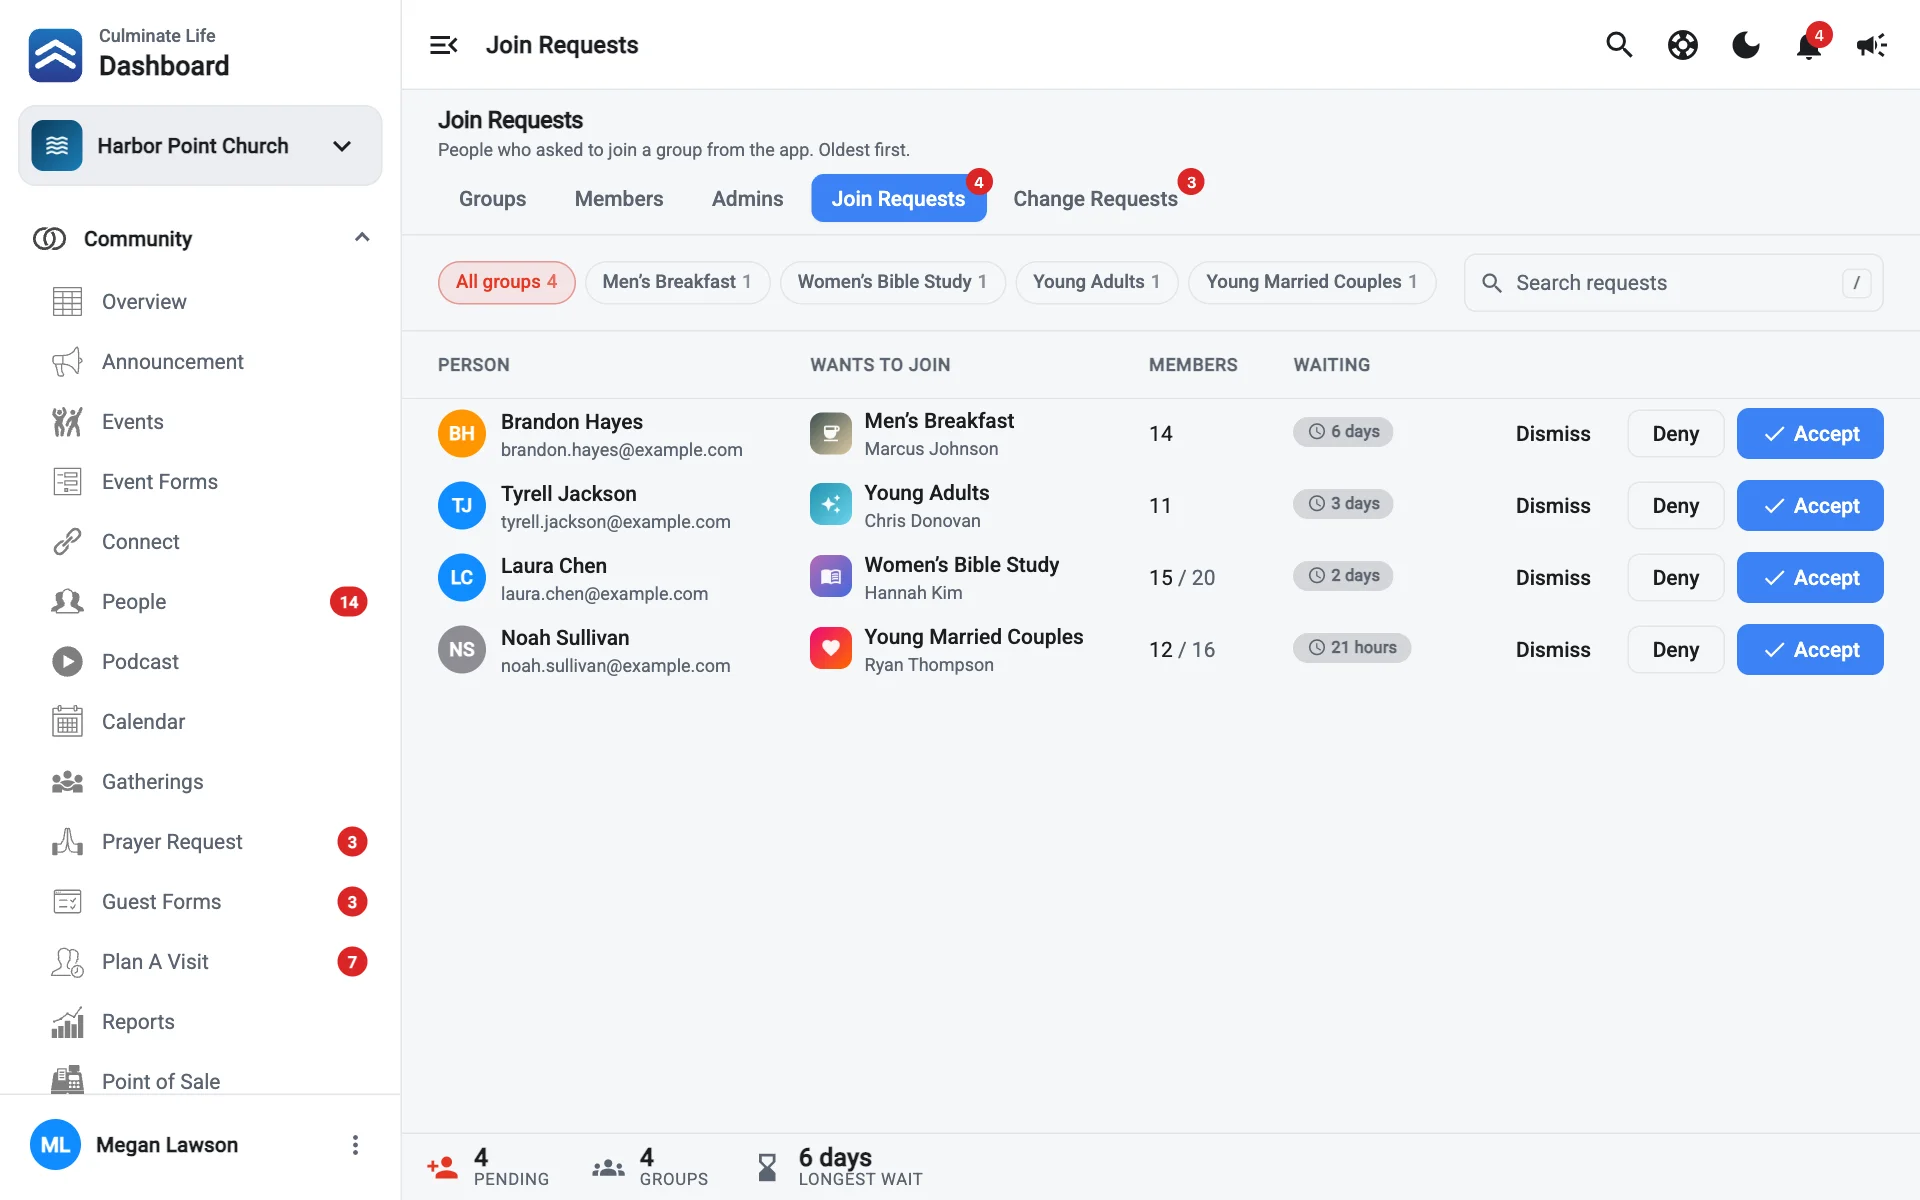Image resolution: width=1920 pixels, height=1200 pixels.
Task: Collapse the sidebar with the menu icon
Action: pos(443,45)
